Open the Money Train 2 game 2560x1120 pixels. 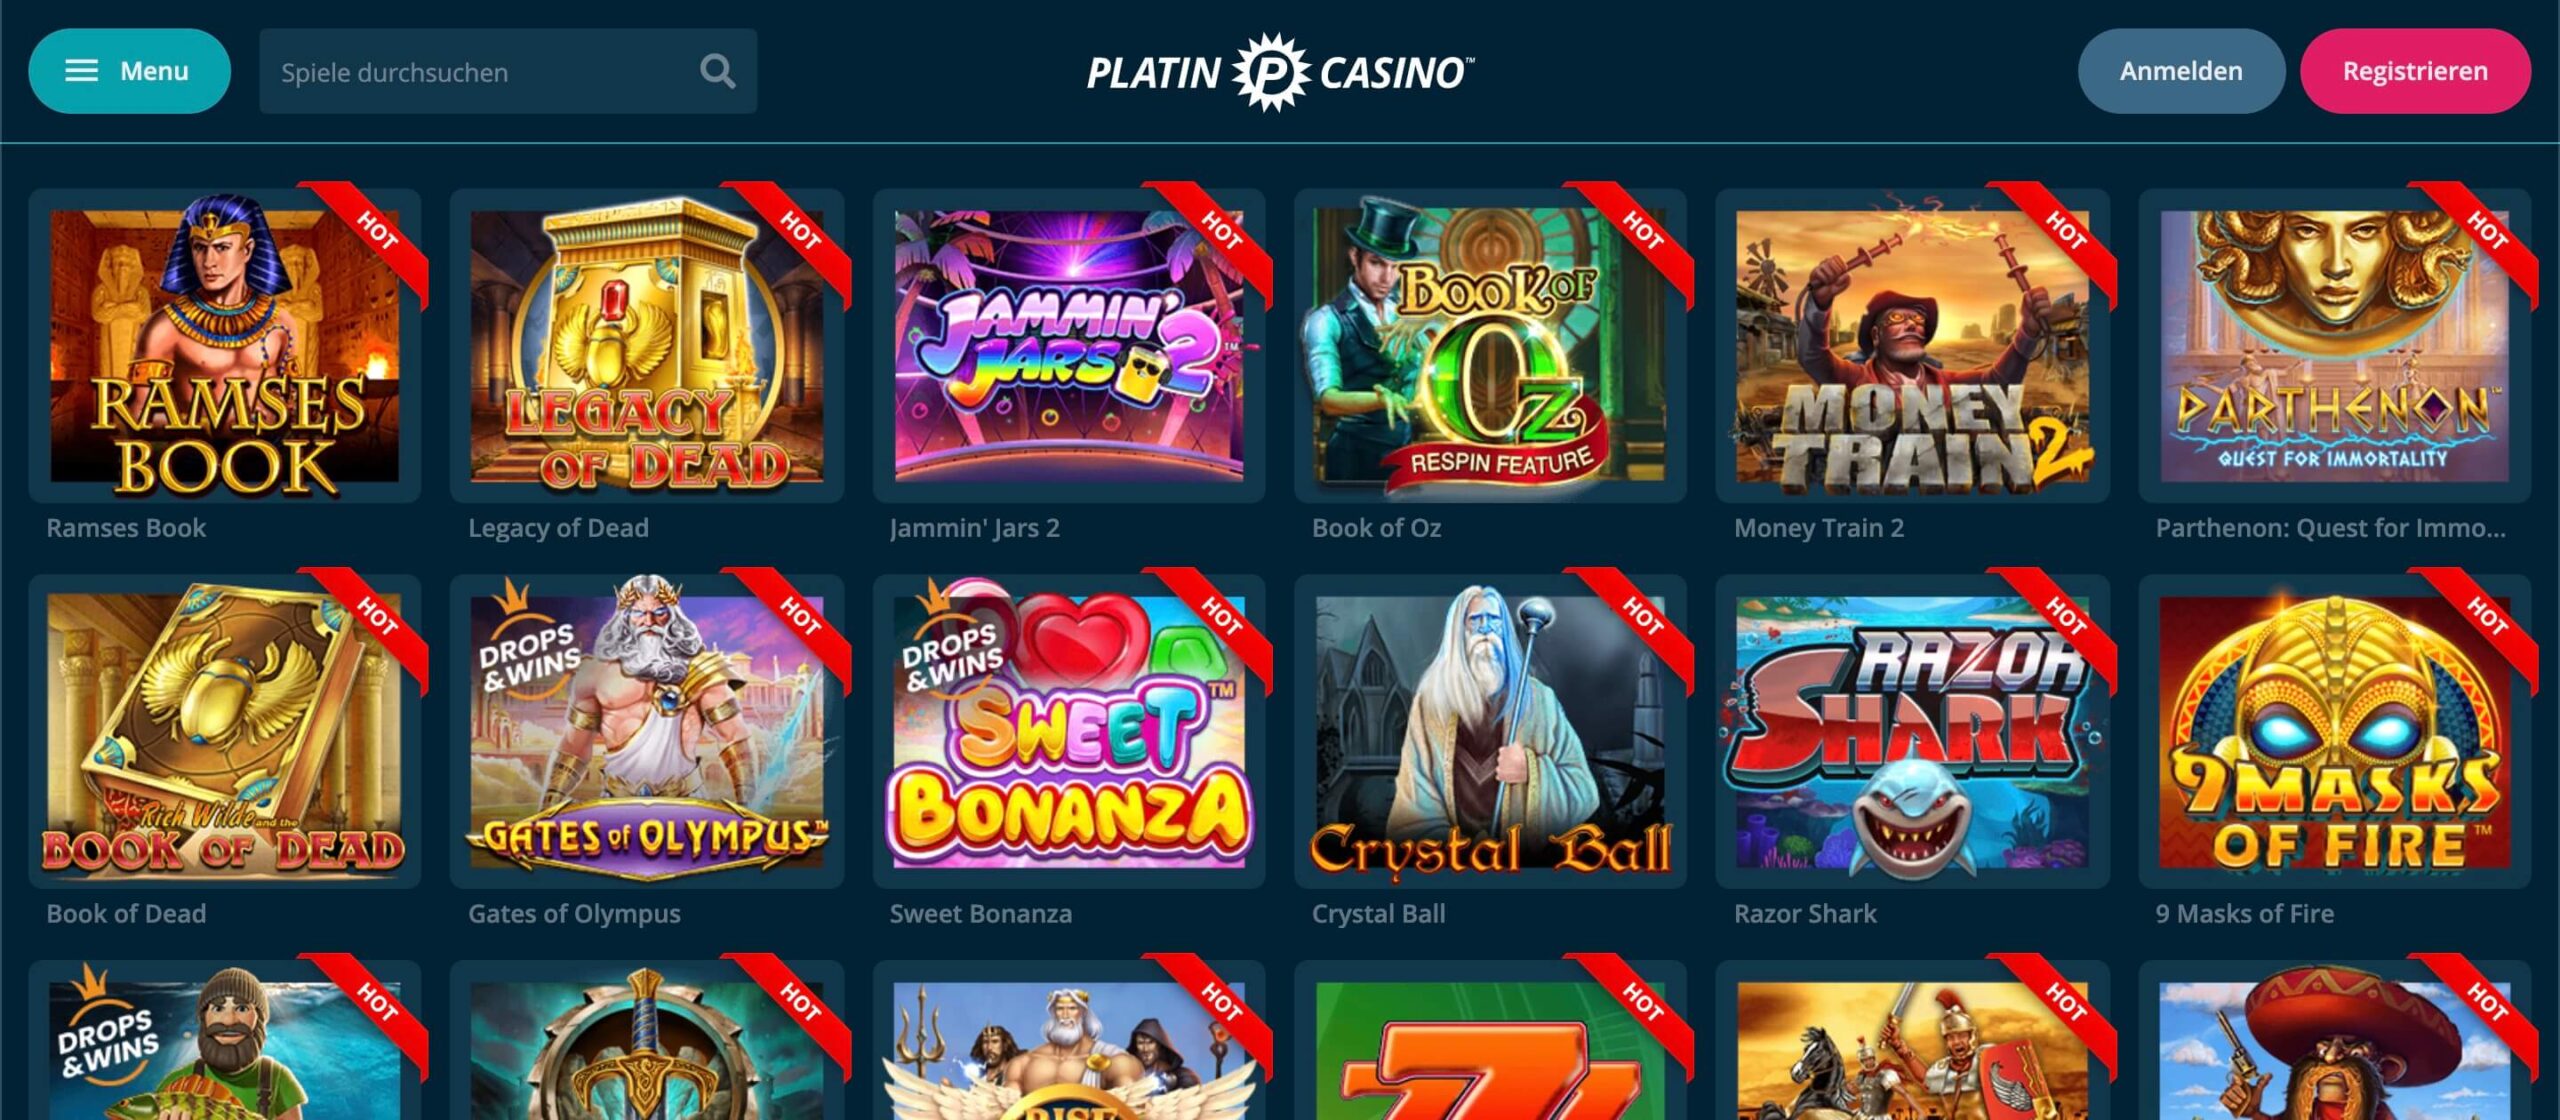click(1912, 345)
